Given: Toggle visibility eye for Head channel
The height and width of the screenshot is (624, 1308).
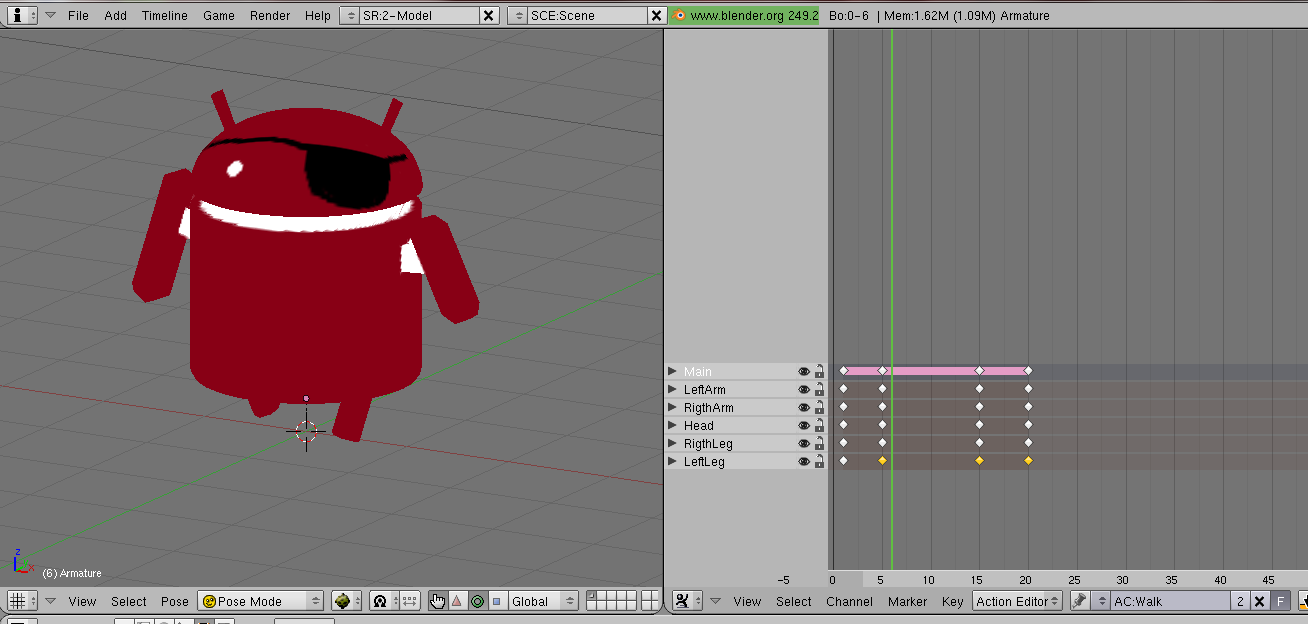Looking at the screenshot, I should click(804, 425).
